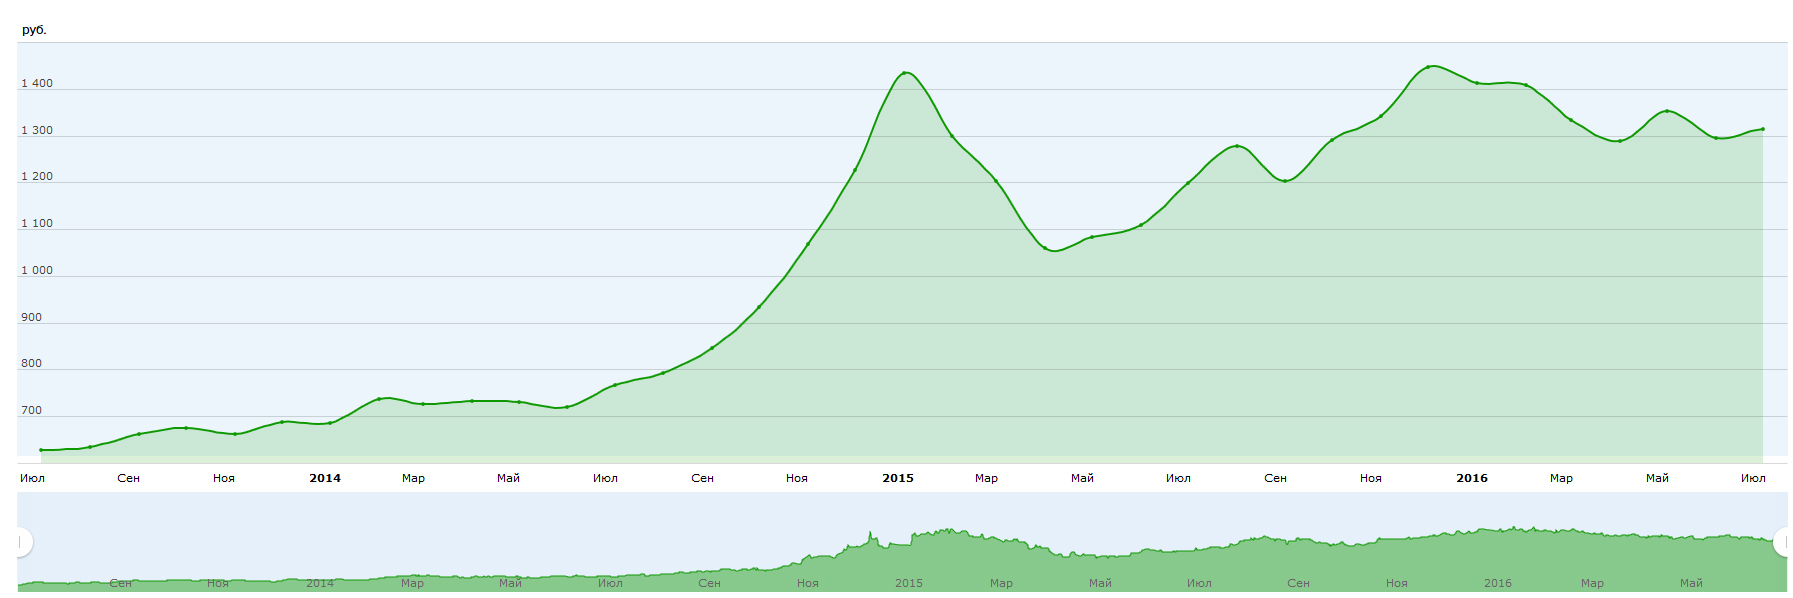Click the lowest dip after the 2015 peak
The width and height of the screenshot is (1793, 598).
coord(1046,248)
